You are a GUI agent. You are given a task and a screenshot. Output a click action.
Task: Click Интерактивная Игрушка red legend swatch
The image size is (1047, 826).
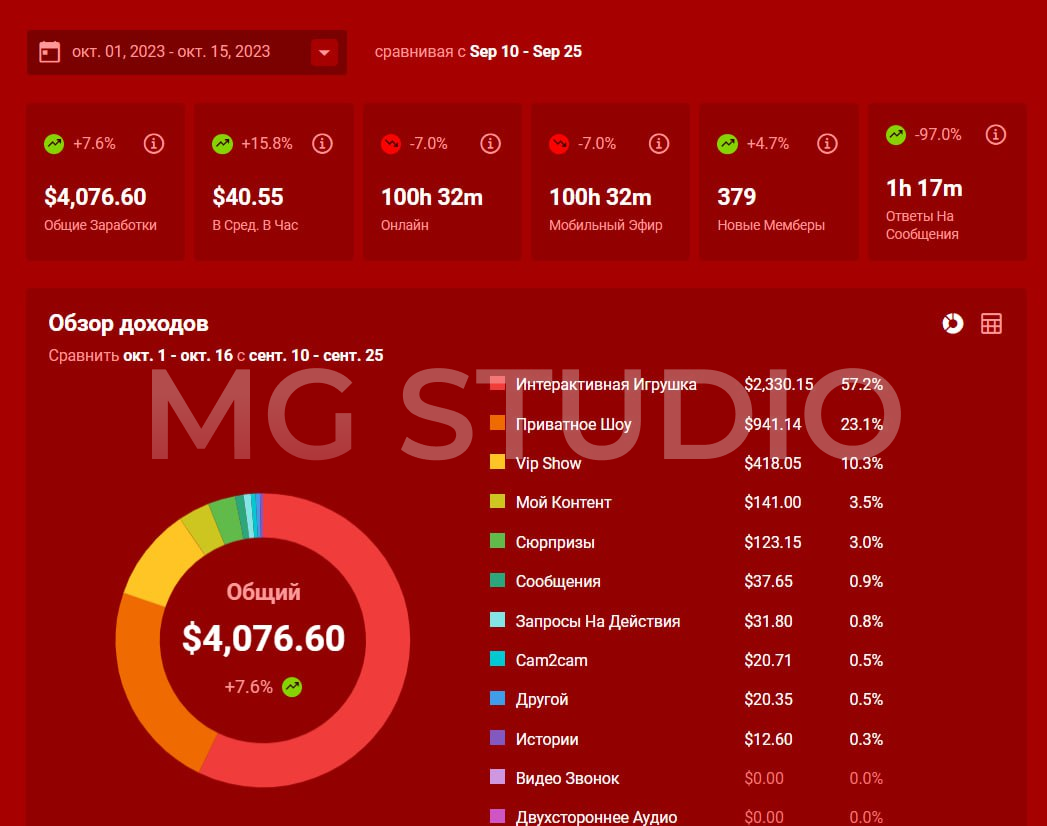(497, 384)
